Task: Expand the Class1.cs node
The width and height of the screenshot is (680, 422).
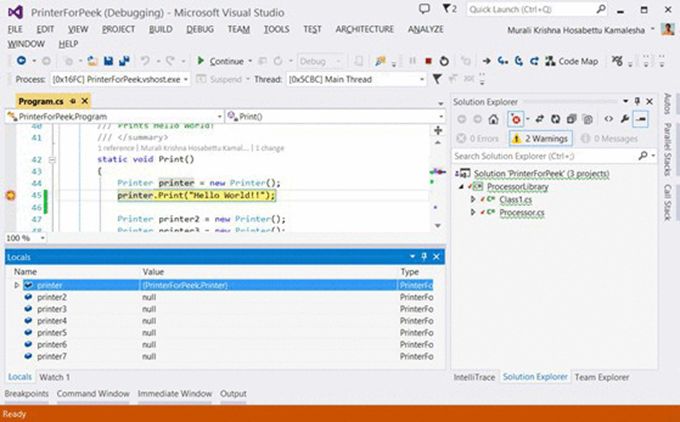Action: pyautogui.click(x=473, y=200)
